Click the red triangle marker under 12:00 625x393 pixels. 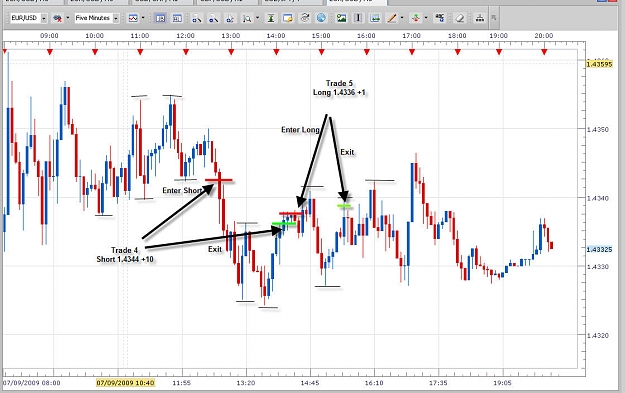[x=186, y=52]
